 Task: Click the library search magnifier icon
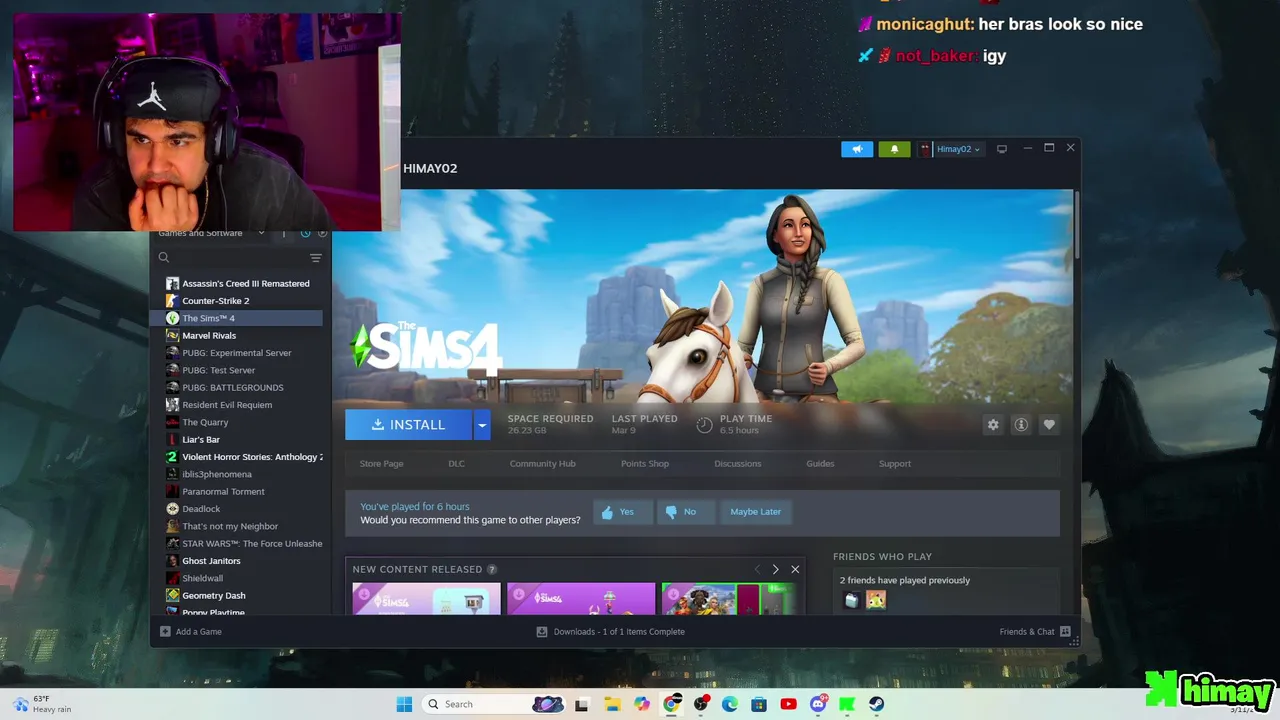point(164,258)
